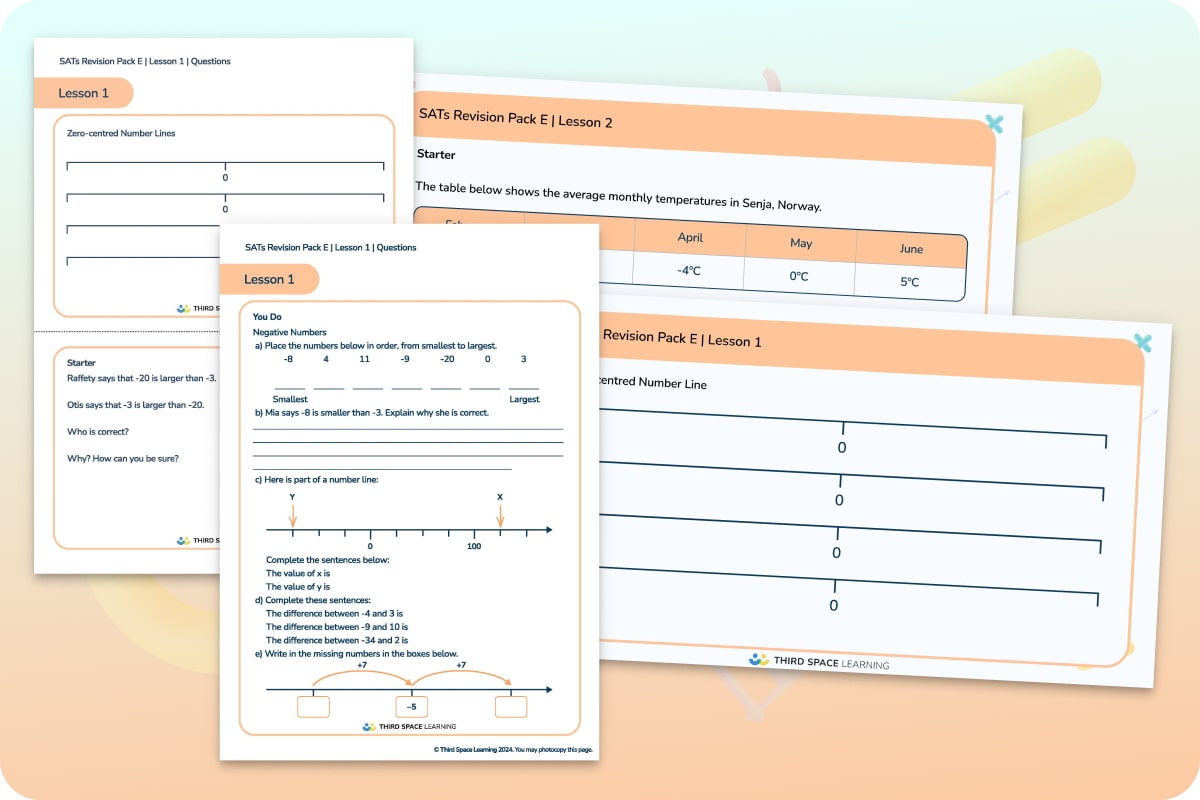Click the empty answer box left of -5
Screen dimensions: 1200x800
pos(313,706)
